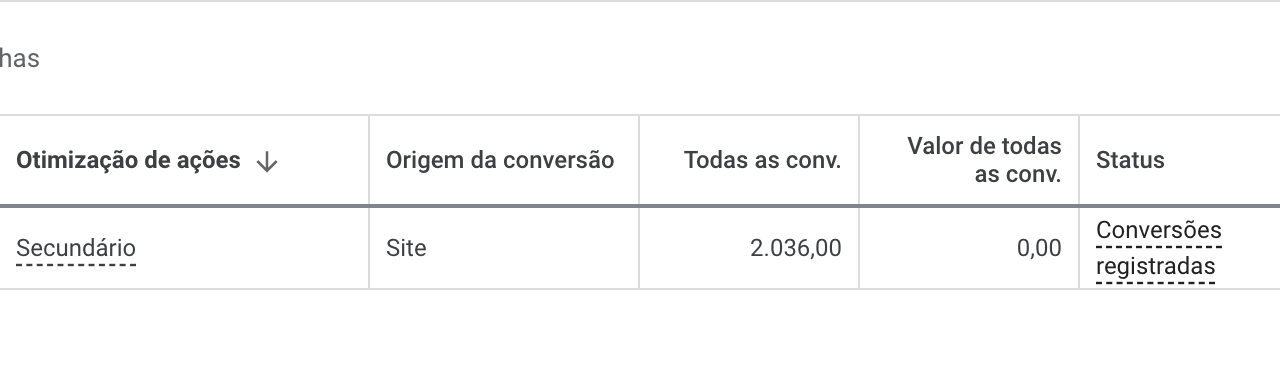The image size is (1280, 372).
Task: Sort by Todas as conv. column header
Action: pyautogui.click(x=762, y=160)
